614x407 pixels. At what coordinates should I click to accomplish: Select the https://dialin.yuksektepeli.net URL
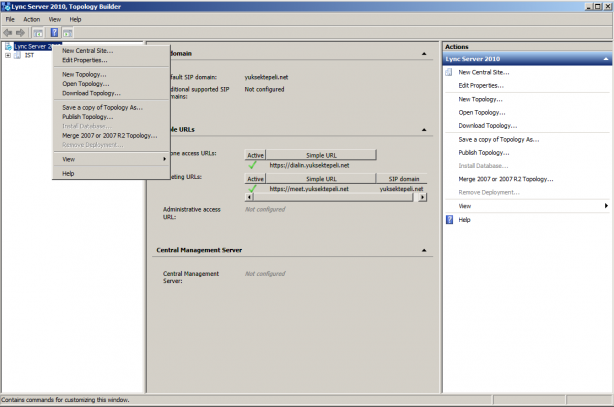(x=309, y=165)
